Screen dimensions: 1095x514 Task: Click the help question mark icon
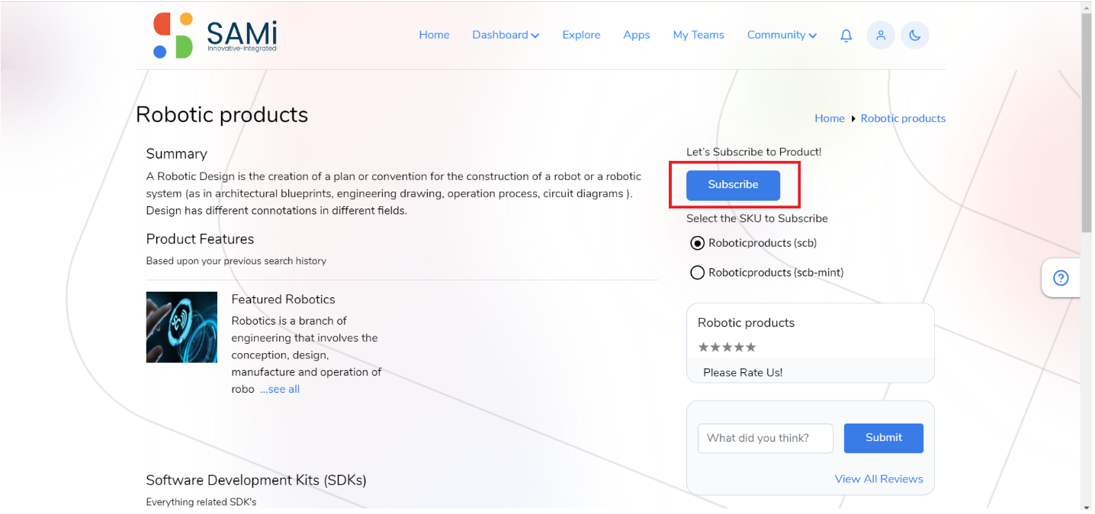coord(1061,278)
